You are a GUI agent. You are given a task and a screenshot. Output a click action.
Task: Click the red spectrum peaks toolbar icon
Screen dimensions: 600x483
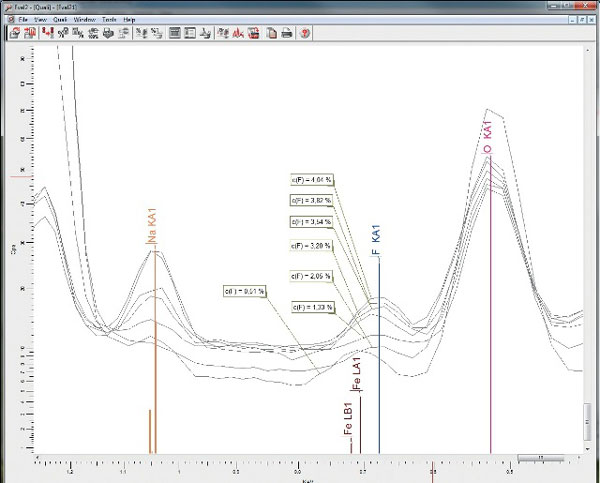[x=237, y=33]
